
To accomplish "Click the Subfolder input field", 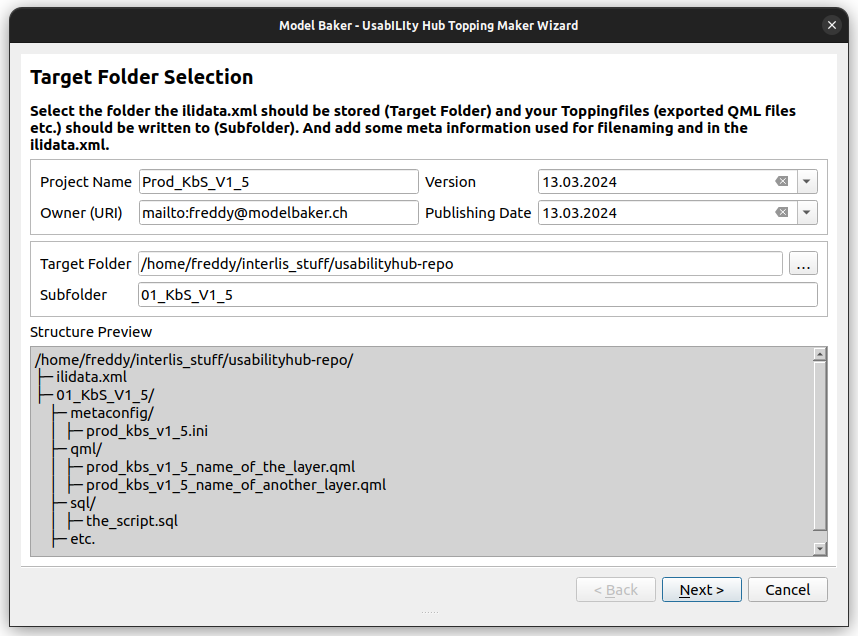I will pos(477,295).
